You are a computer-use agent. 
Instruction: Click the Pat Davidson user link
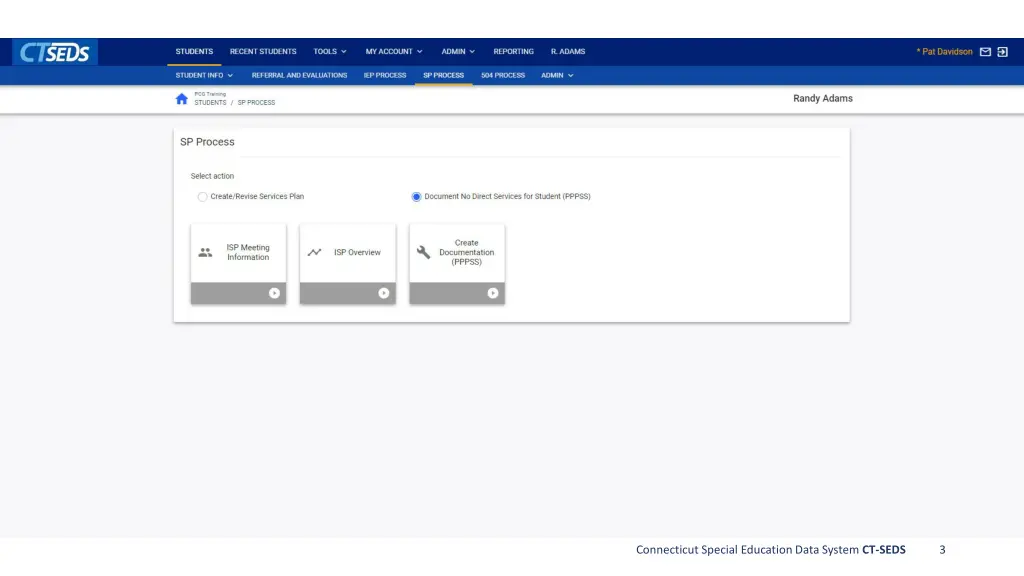[x=944, y=52]
